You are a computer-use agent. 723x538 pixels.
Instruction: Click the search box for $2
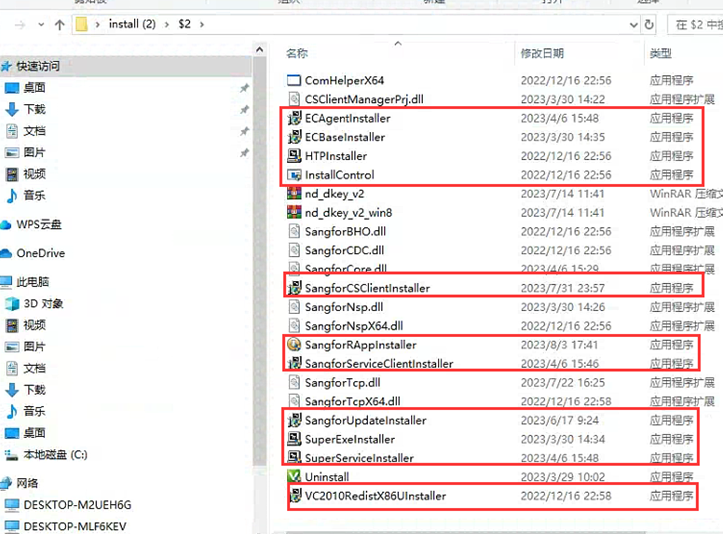[695, 24]
